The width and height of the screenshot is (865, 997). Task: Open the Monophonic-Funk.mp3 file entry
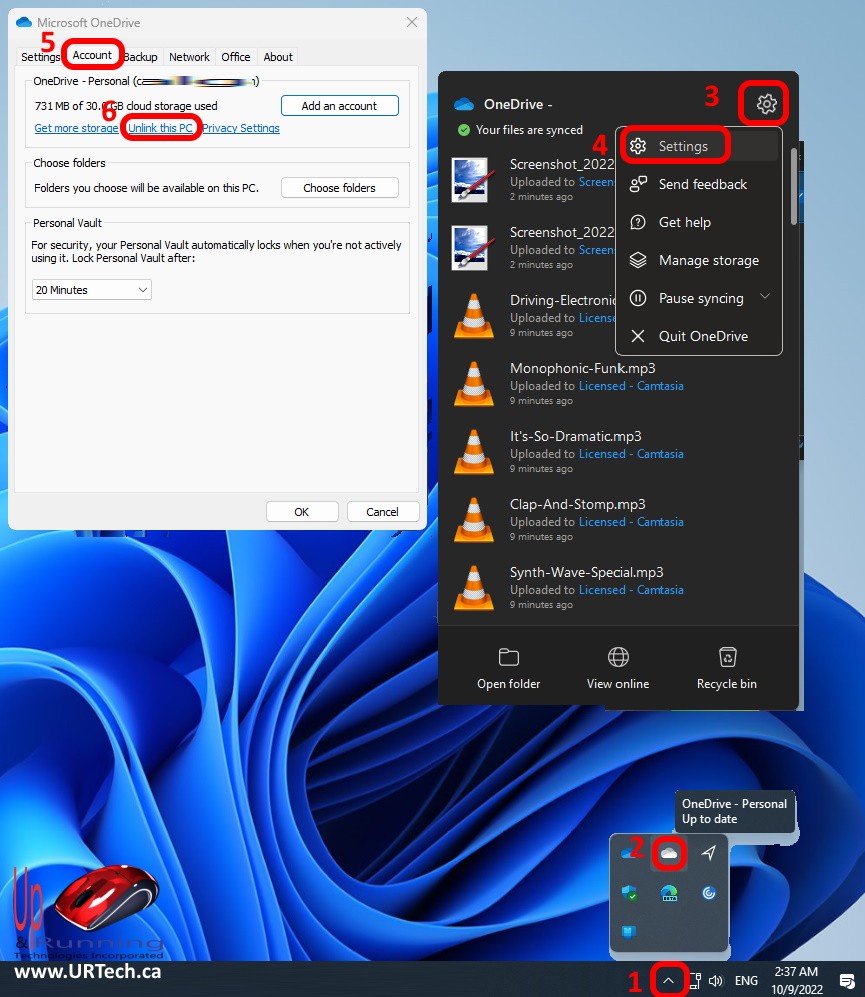click(x=582, y=368)
